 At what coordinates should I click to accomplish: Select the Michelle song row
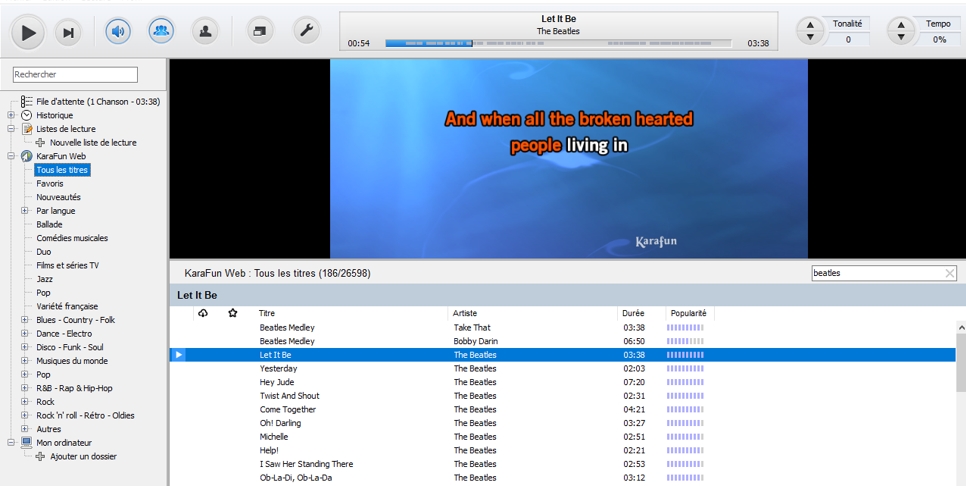tap(562, 437)
